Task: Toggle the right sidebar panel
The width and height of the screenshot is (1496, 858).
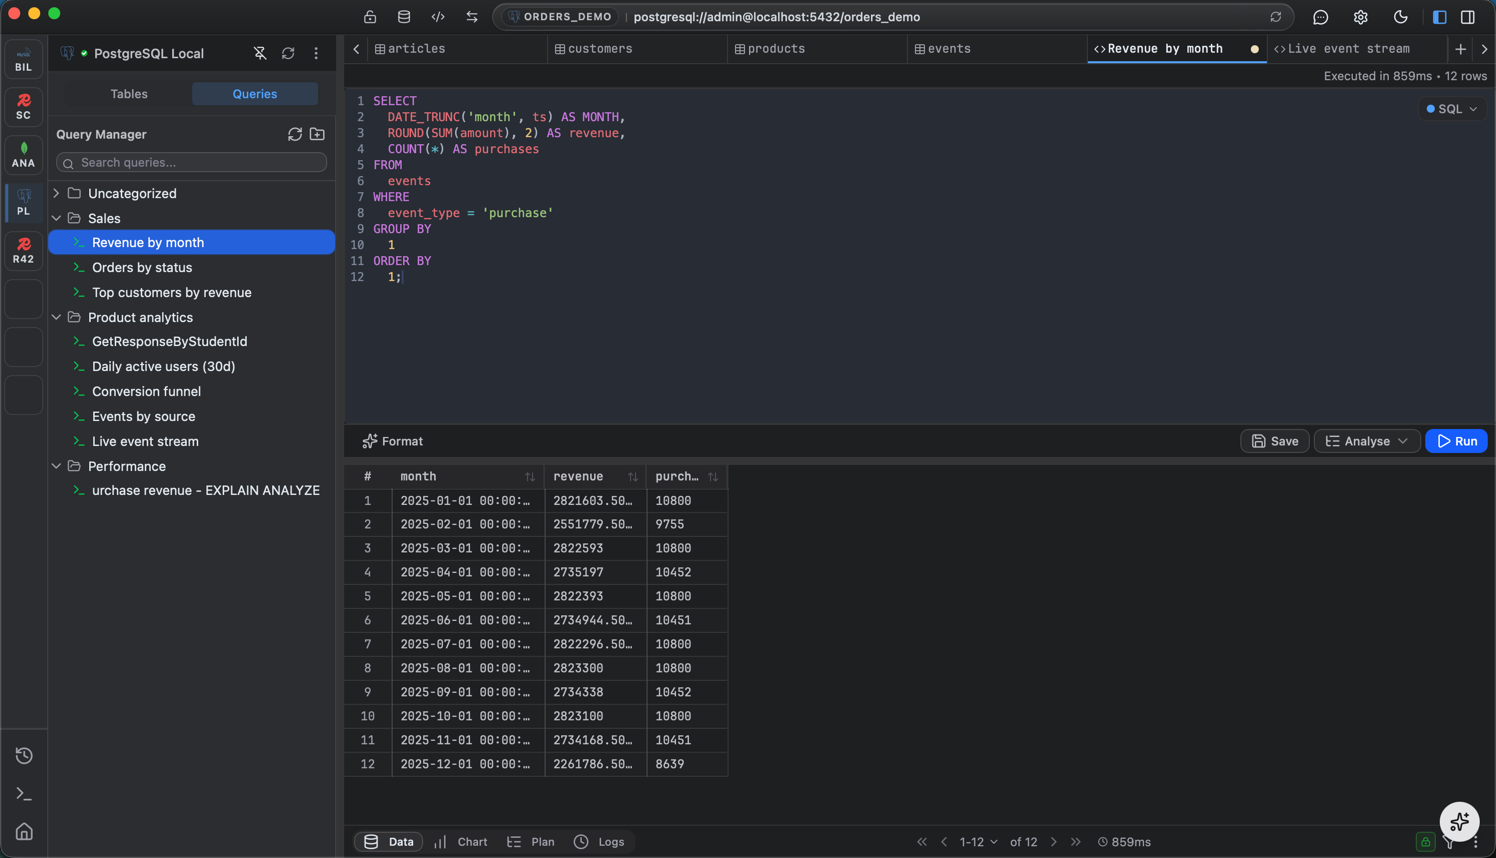Action: [x=1468, y=17]
